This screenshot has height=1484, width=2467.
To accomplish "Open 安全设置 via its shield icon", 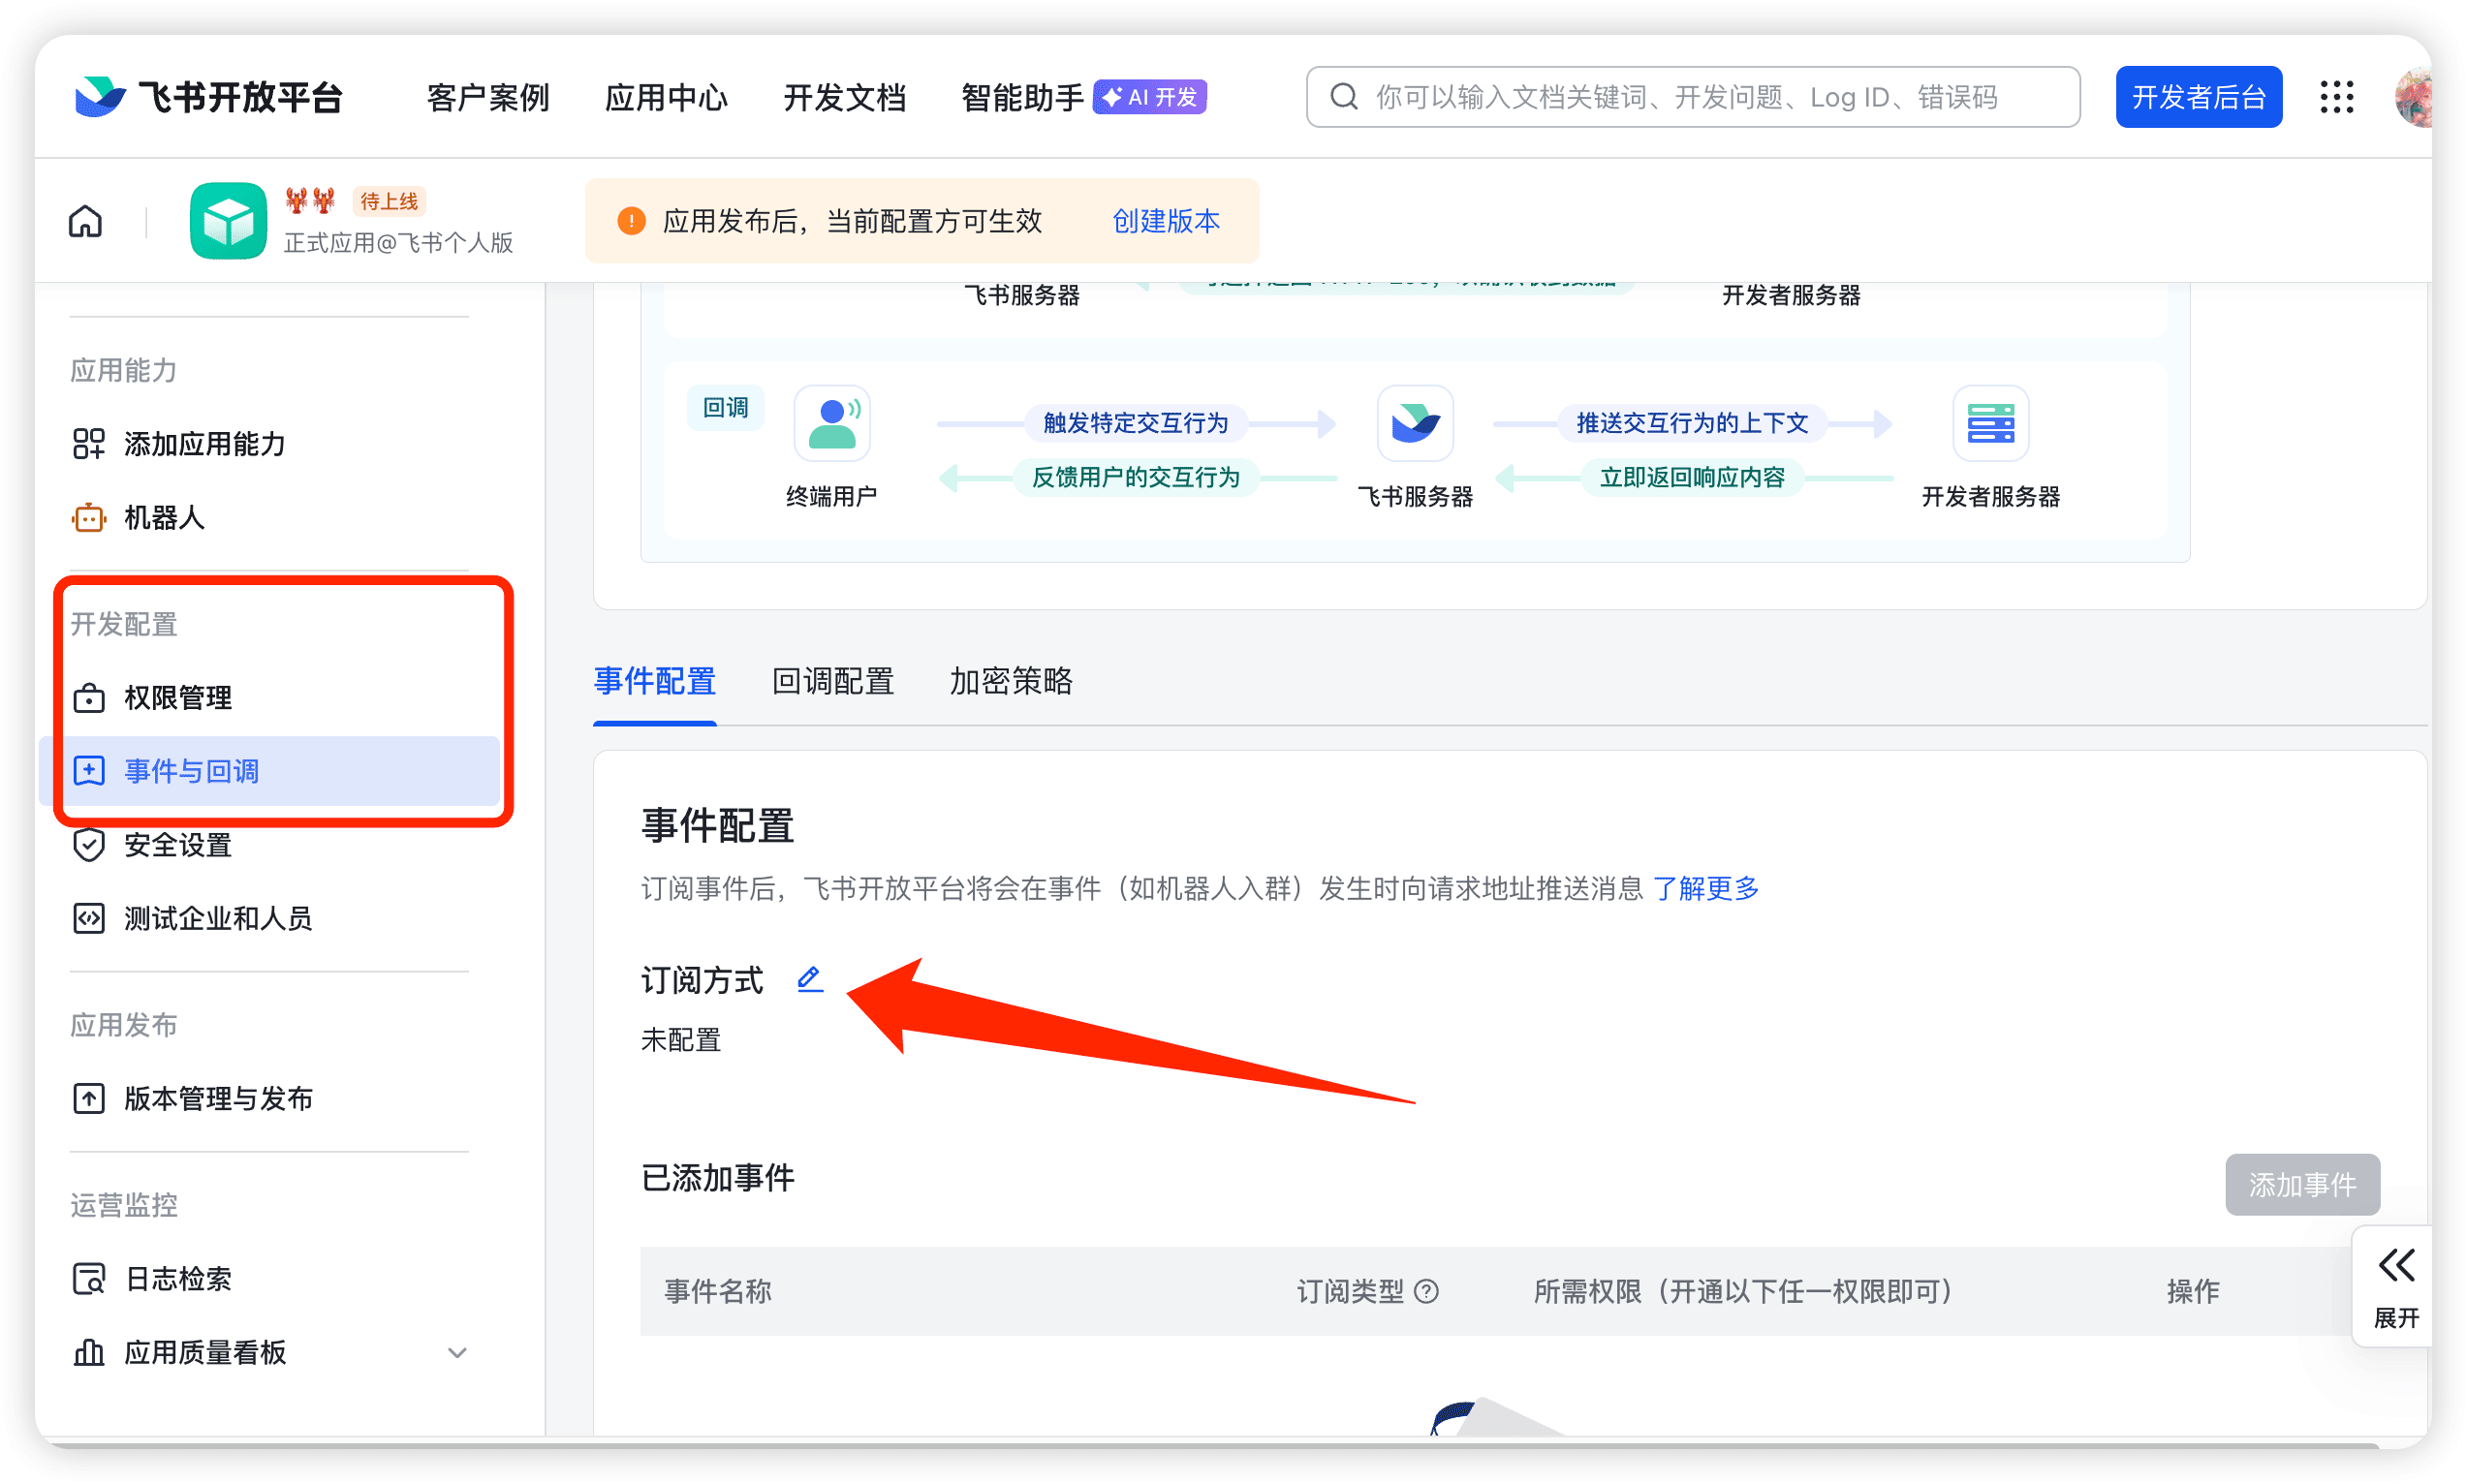I will pyautogui.click(x=90, y=844).
